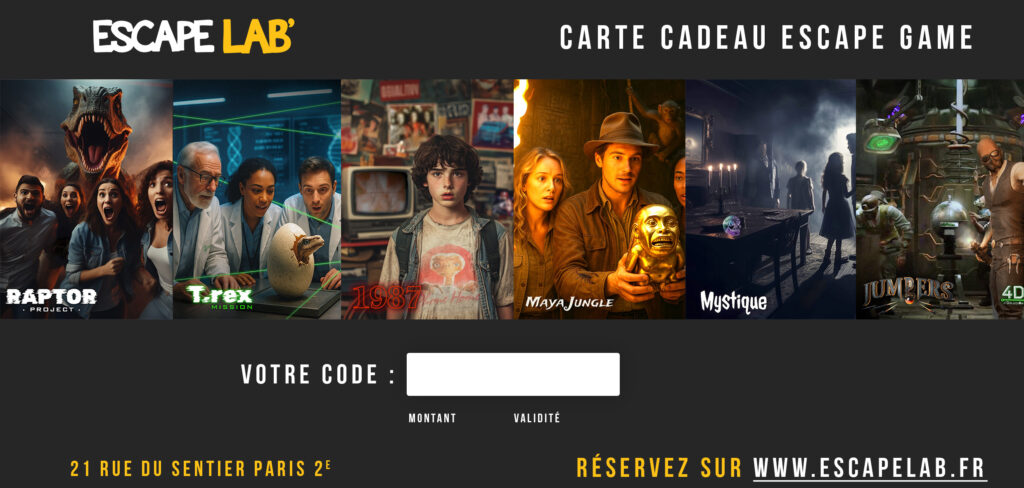The image size is (1024, 488).
Task: Select the Raptor Project poster
Action: (86, 199)
